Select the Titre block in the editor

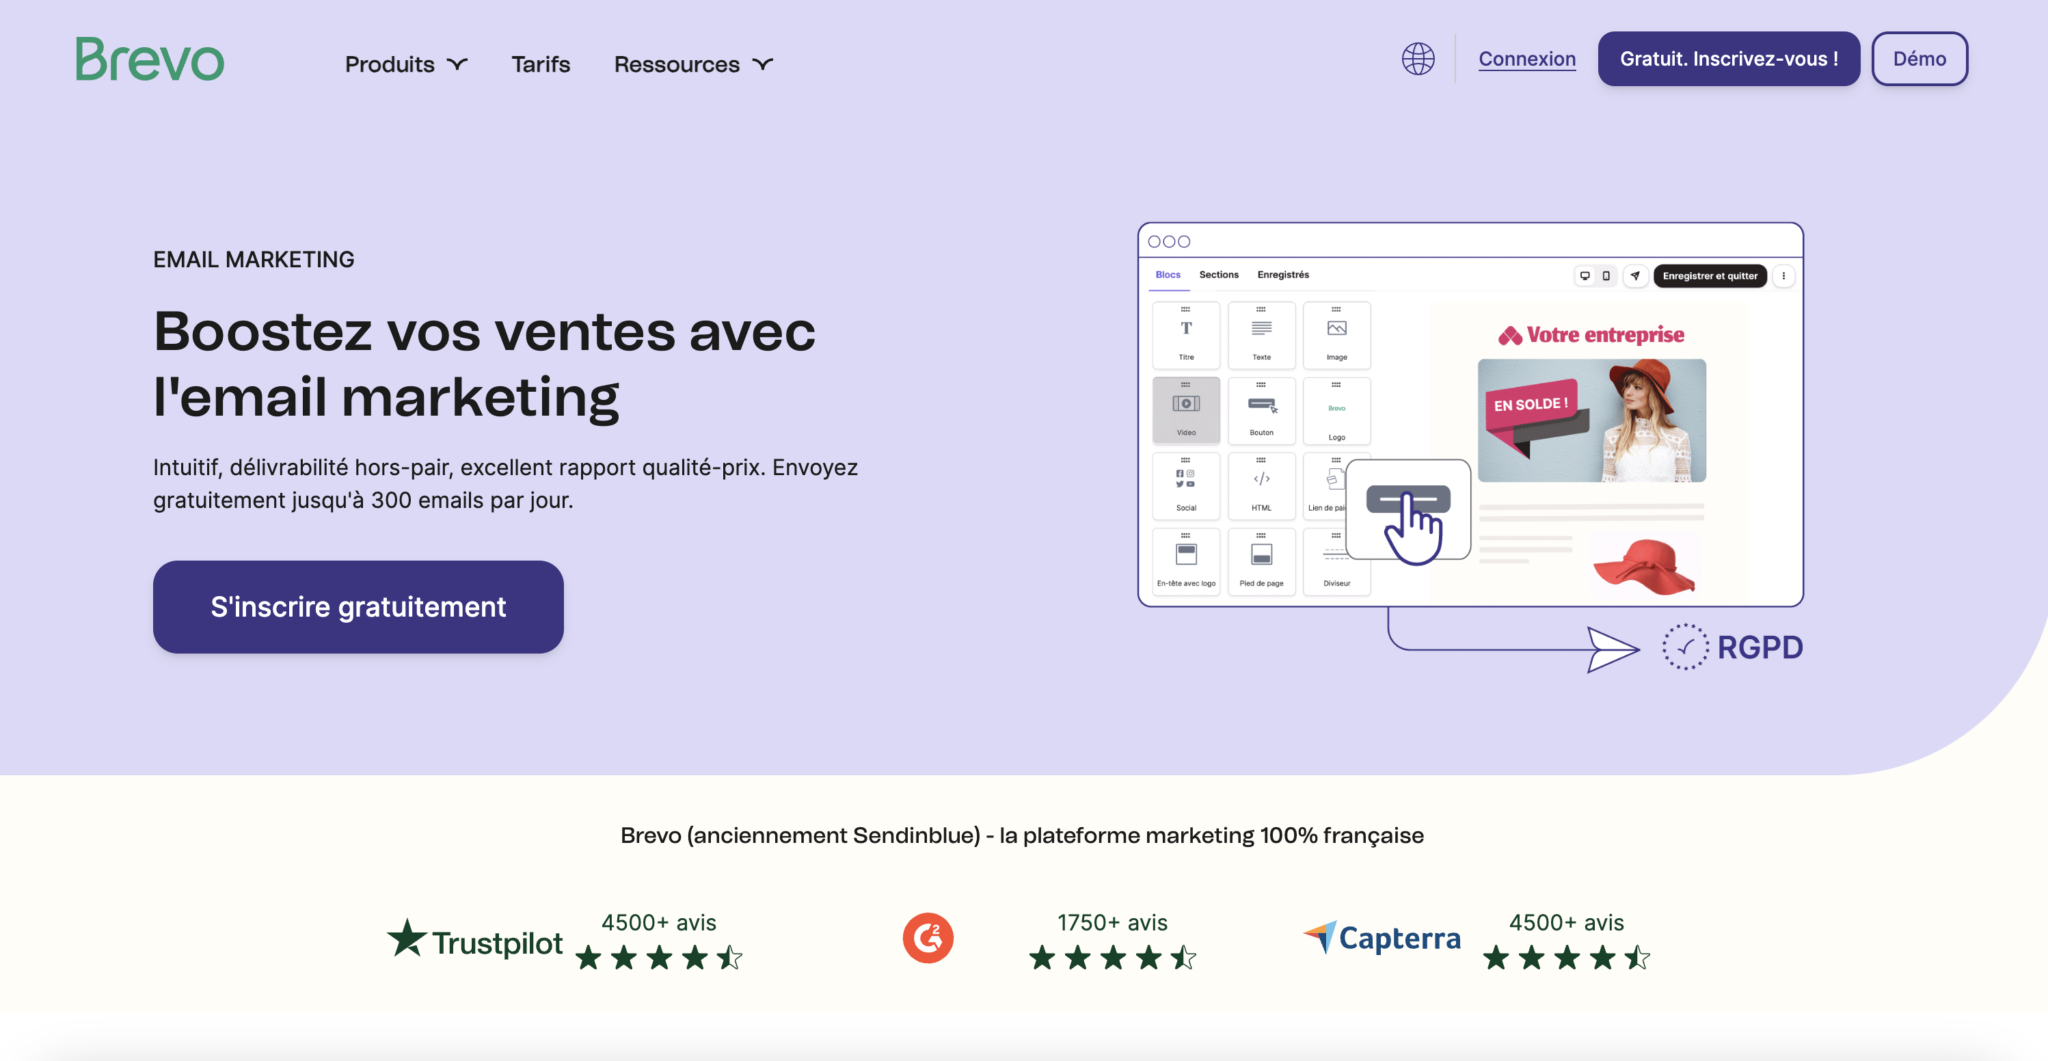[1186, 335]
